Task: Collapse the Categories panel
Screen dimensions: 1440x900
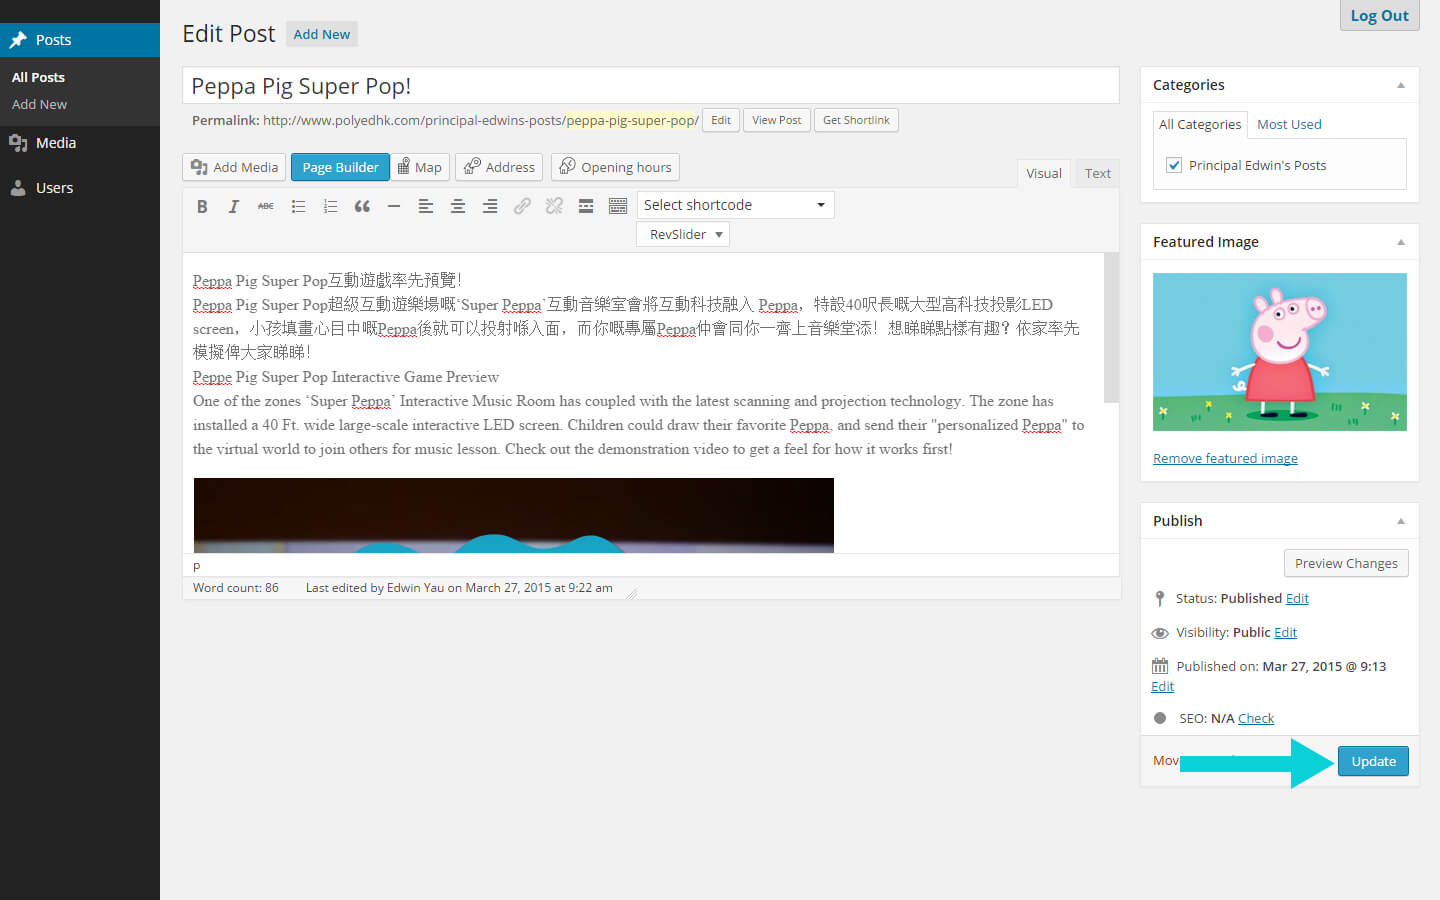Action: pyautogui.click(x=1401, y=85)
